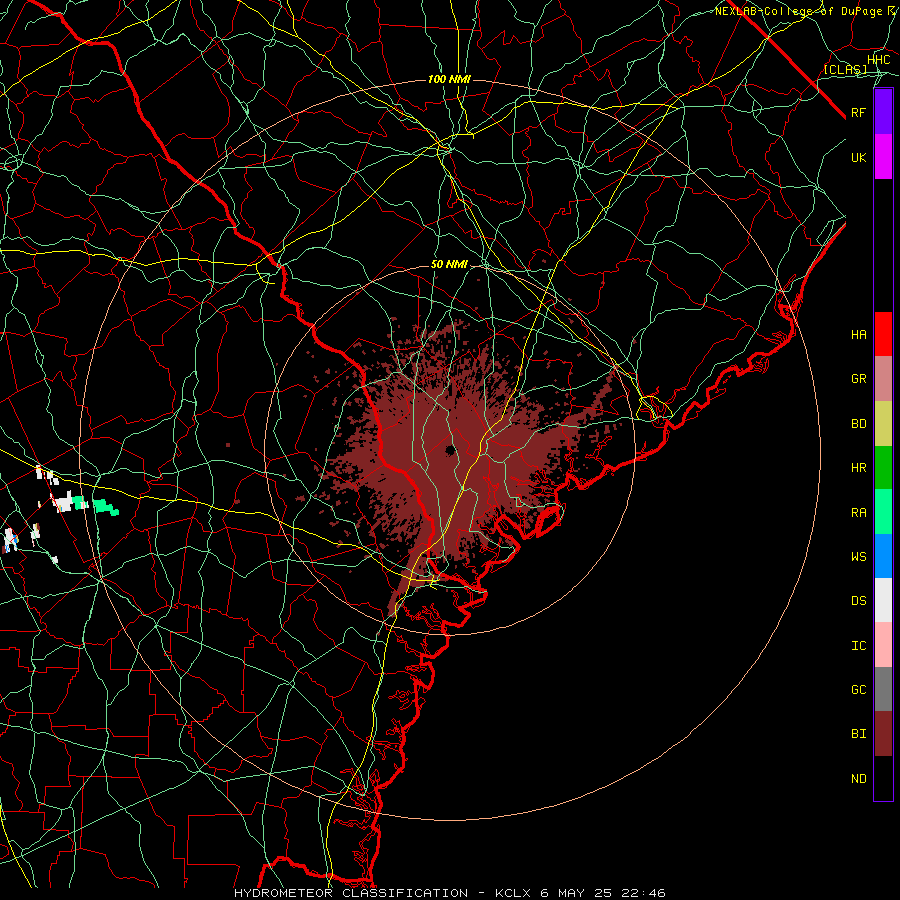This screenshot has height=900, width=900.
Task: Click the IC legend label
Action: (858, 646)
